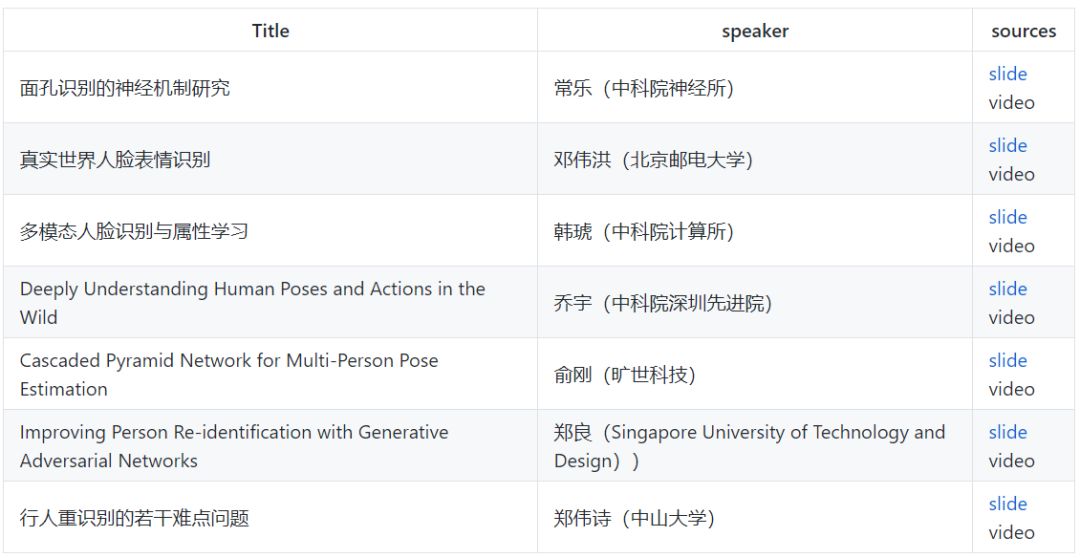
Task: Select the Cascaded Pyramid Network title cell
Action: point(271,374)
